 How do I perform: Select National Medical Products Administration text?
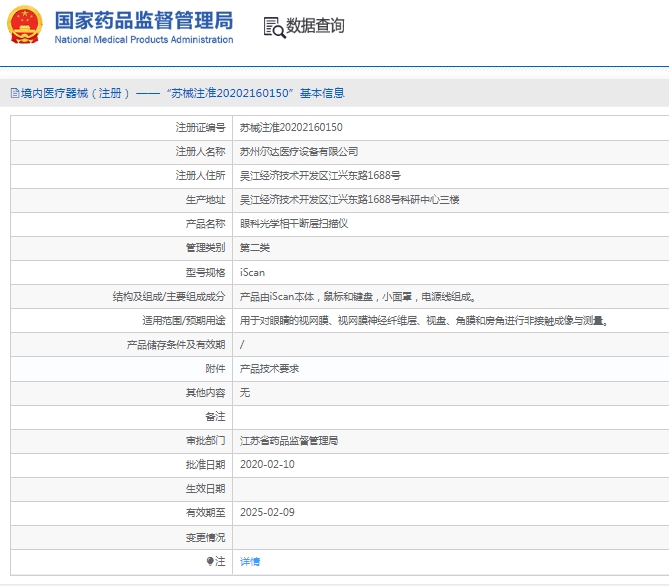pyautogui.click(x=144, y=40)
